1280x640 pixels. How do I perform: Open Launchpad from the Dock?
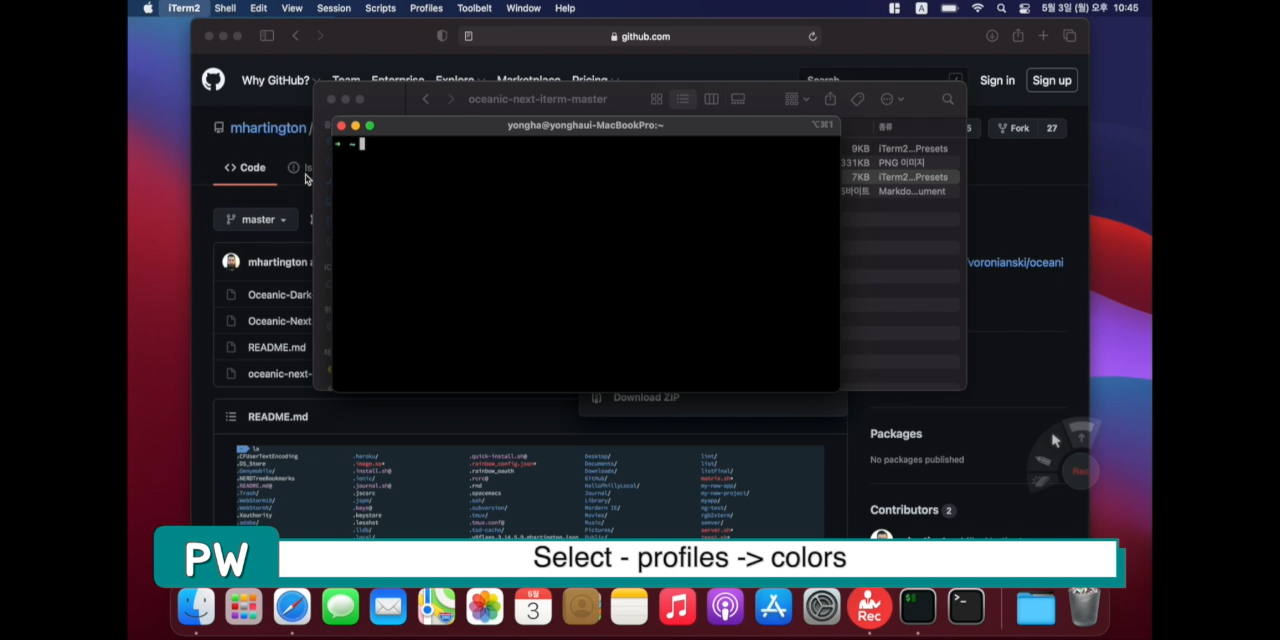[x=244, y=607]
